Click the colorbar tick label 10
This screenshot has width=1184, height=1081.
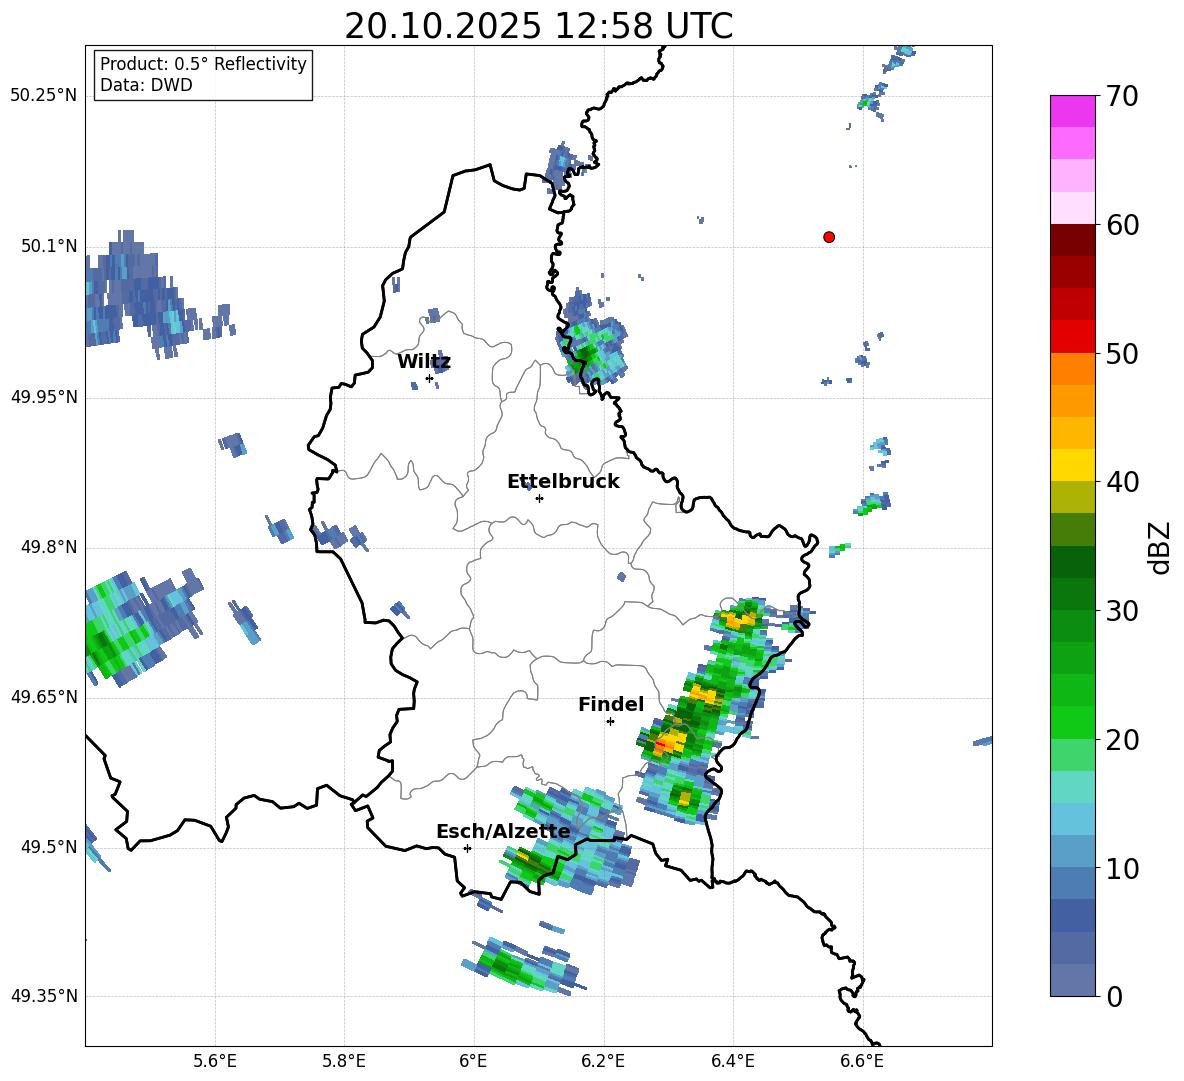pos(1121,869)
